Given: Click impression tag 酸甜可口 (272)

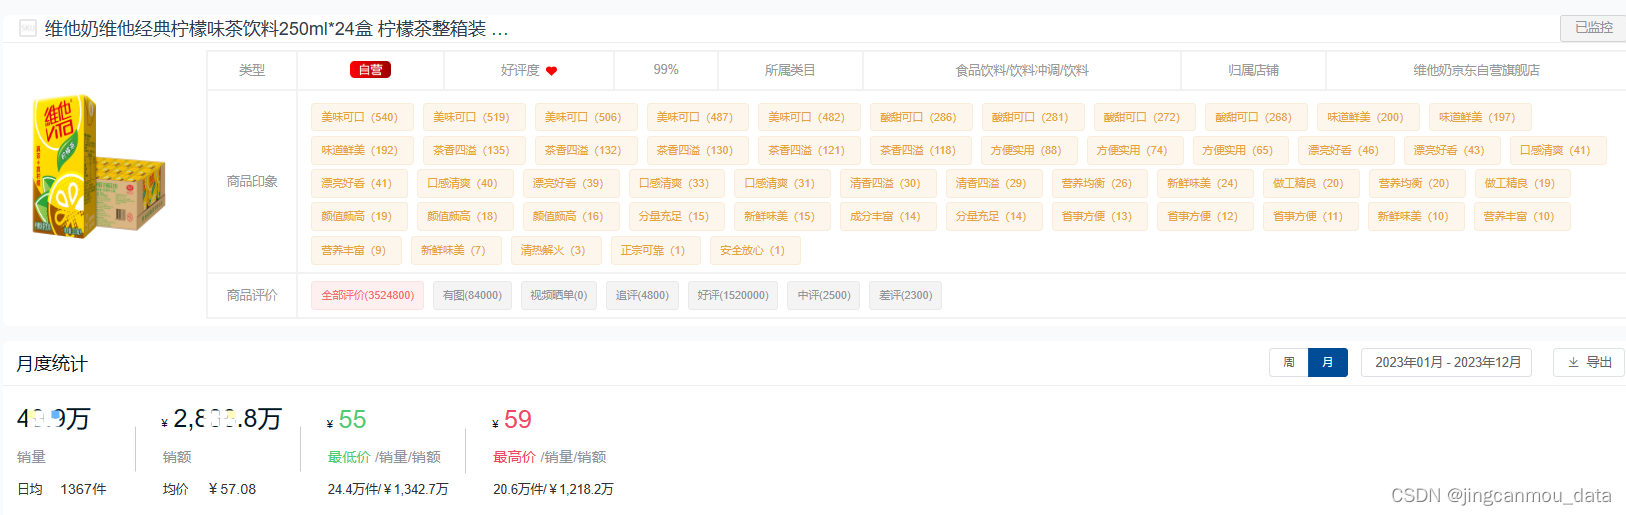Looking at the screenshot, I should coord(1144,117).
